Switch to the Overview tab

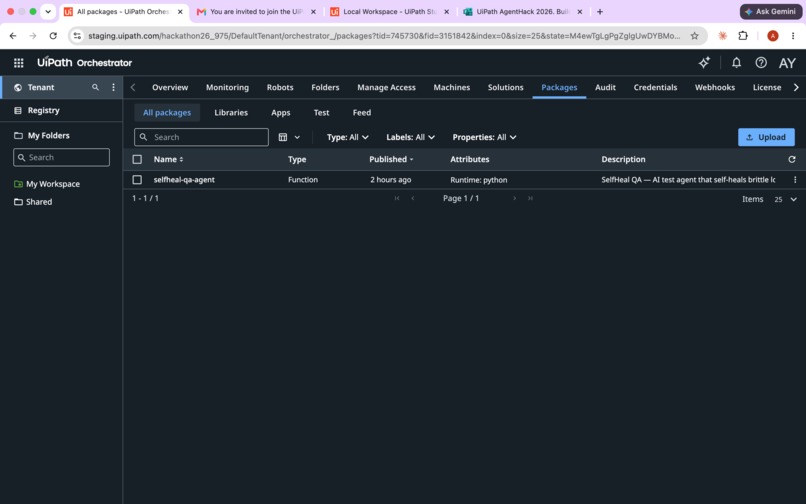170,87
